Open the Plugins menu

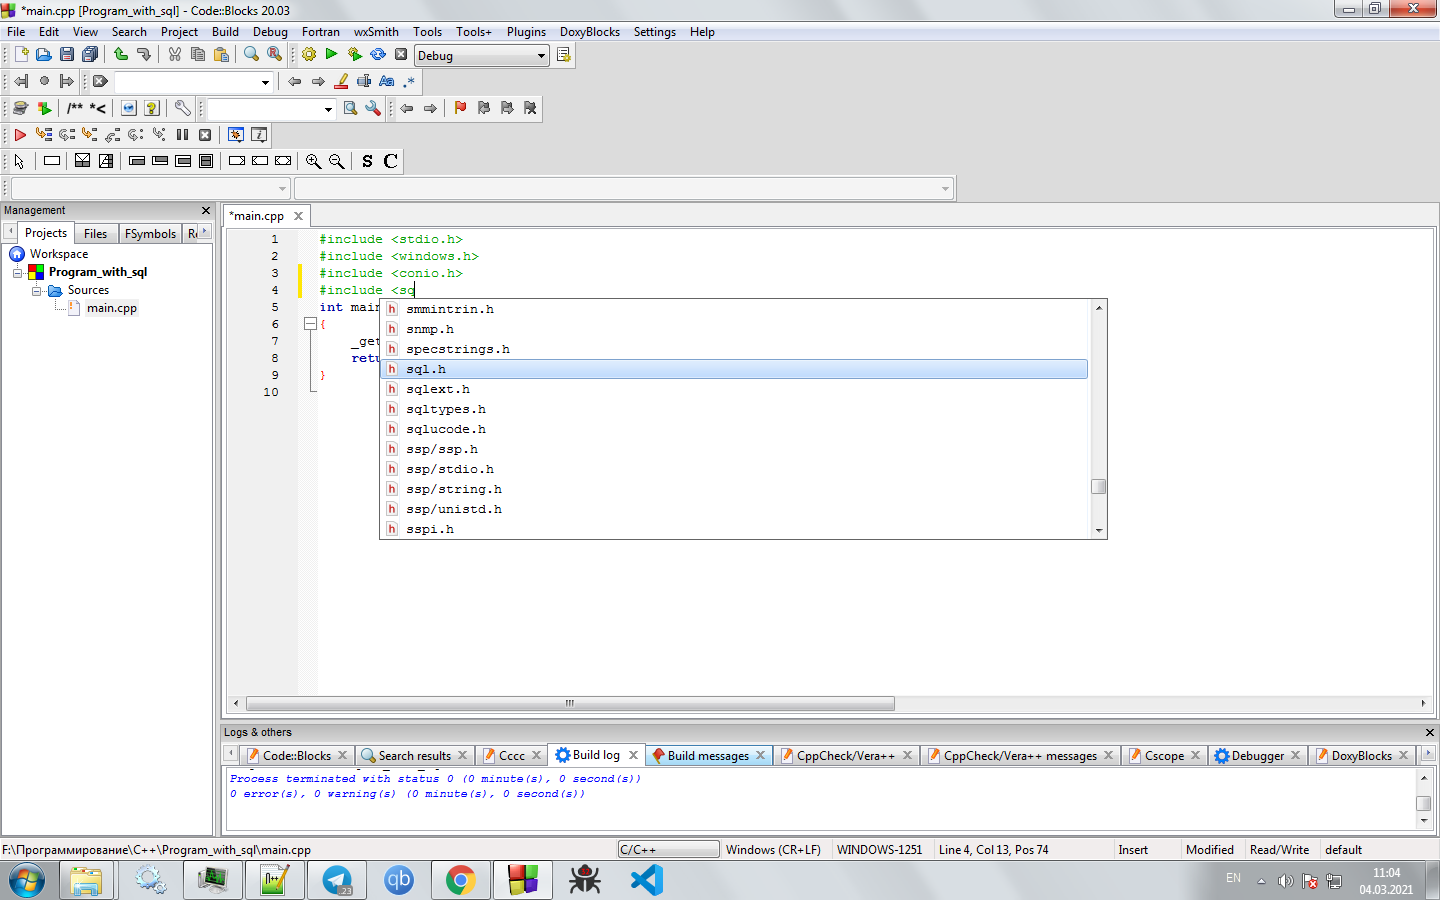526,32
